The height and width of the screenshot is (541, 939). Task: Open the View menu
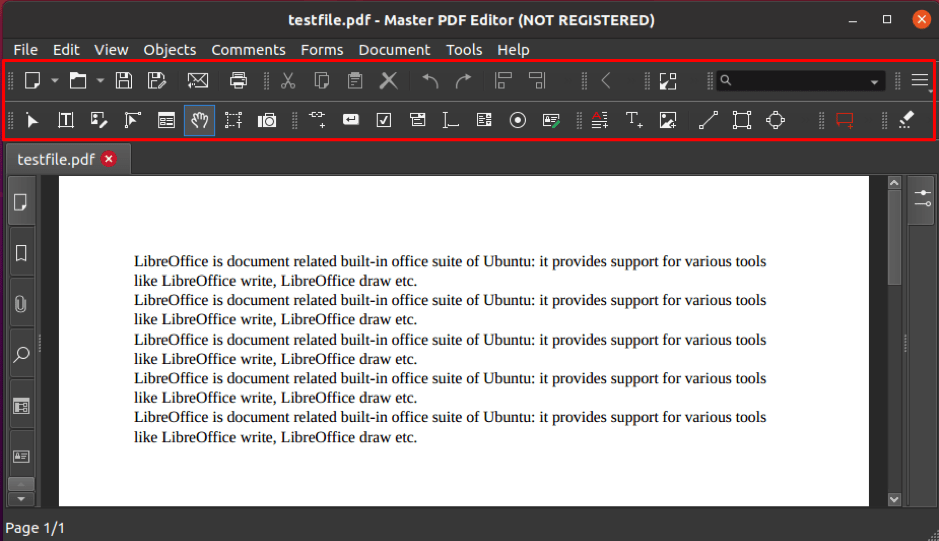[111, 50]
